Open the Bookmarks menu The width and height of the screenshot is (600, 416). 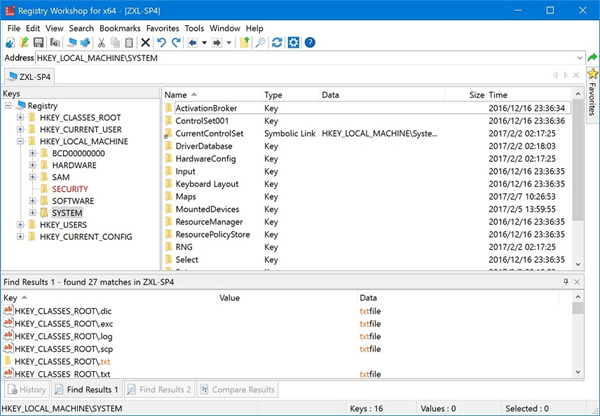point(119,28)
